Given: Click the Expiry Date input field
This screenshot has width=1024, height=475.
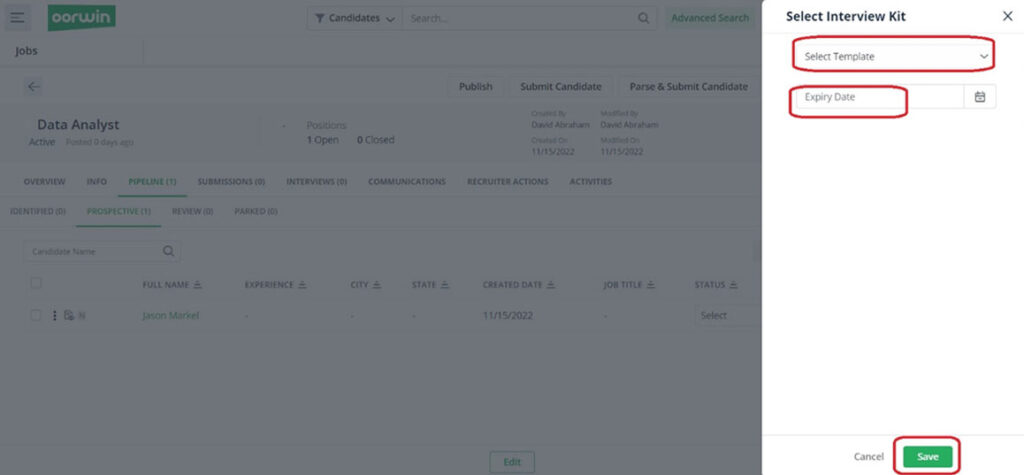Looking at the screenshot, I should (x=880, y=97).
